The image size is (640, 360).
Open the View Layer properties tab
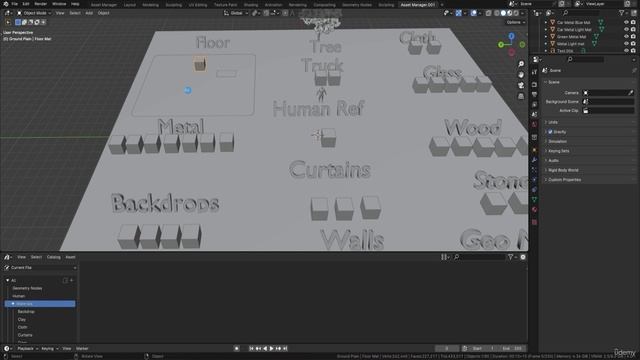[534, 105]
